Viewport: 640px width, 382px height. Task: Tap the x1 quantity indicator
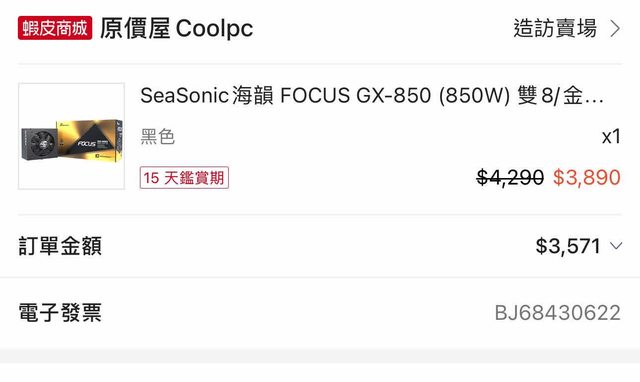point(611,137)
